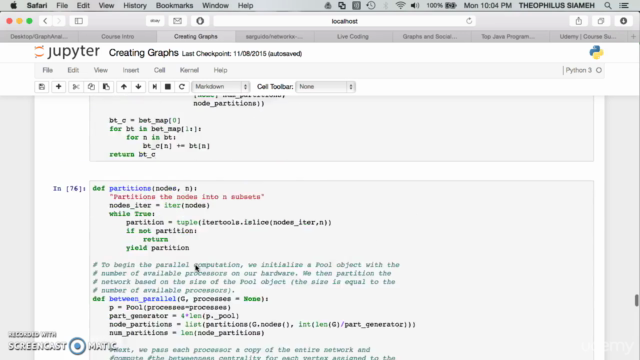The height and width of the screenshot is (360, 640).
Task: Open the notebook Kernel menu
Action: point(189,70)
